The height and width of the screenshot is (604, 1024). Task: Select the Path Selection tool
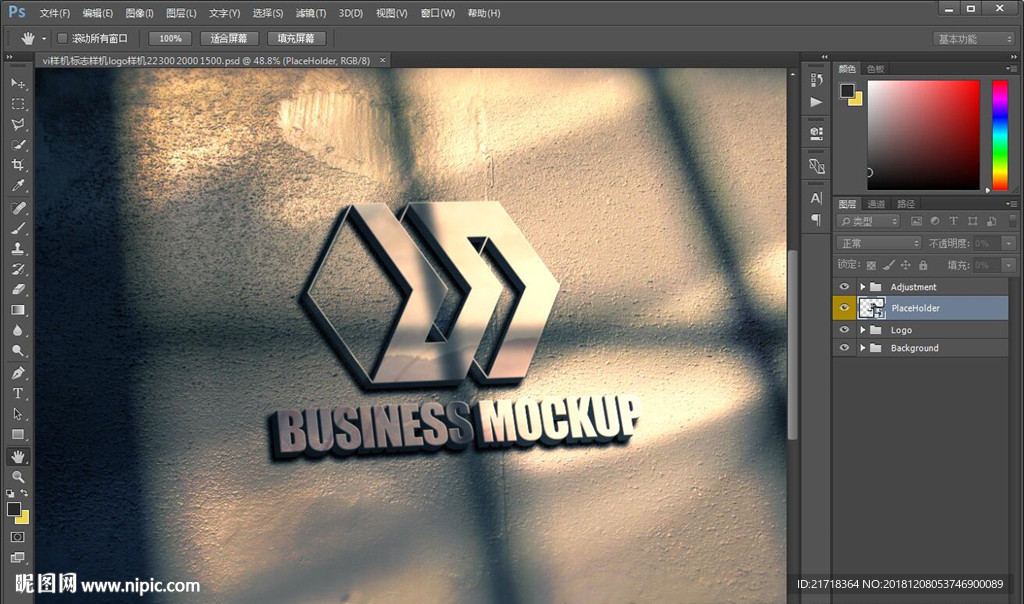pos(18,414)
